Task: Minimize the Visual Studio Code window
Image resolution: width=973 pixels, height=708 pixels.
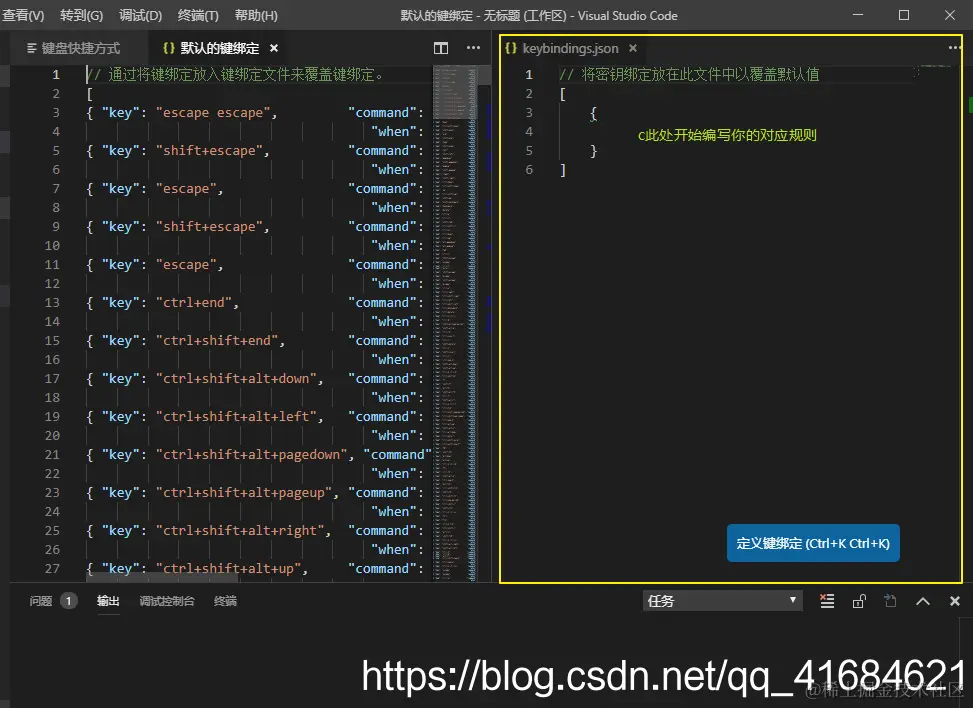Action: coord(858,15)
